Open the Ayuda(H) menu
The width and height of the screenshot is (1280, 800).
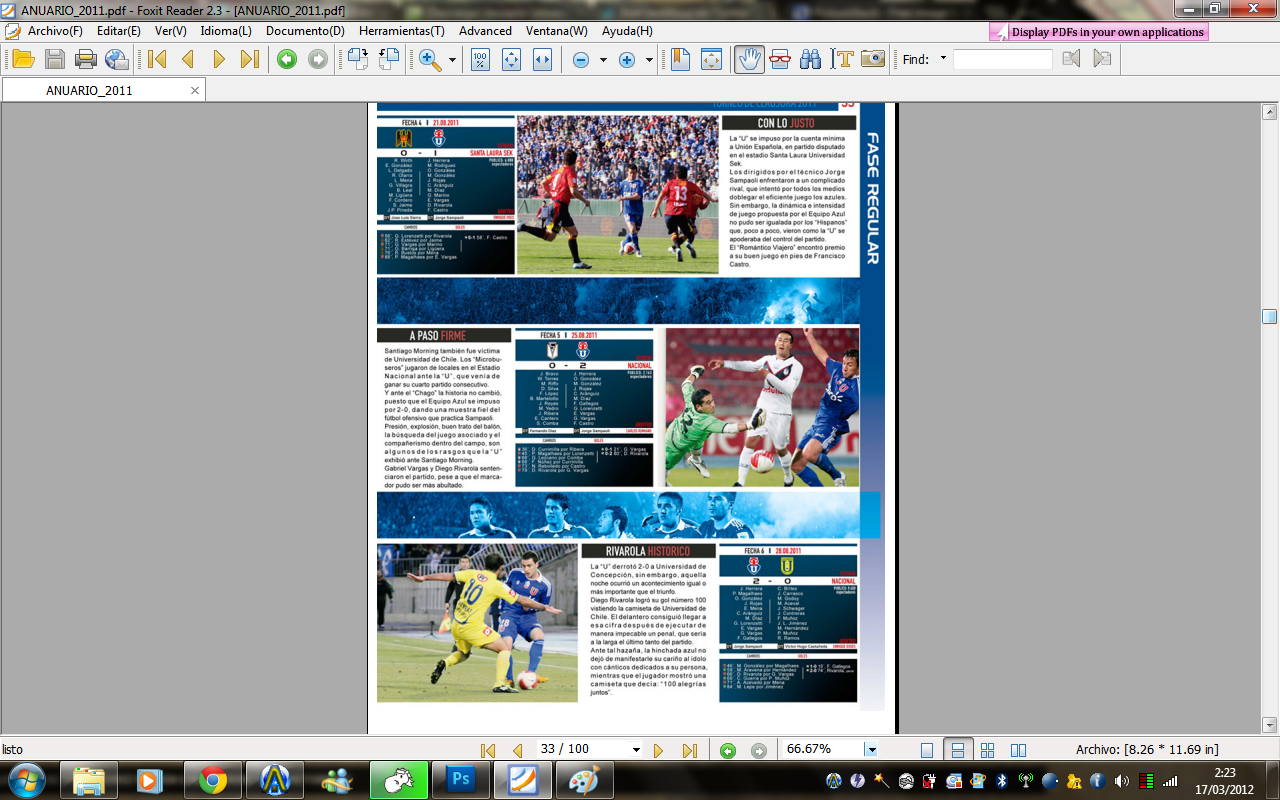pos(627,31)
